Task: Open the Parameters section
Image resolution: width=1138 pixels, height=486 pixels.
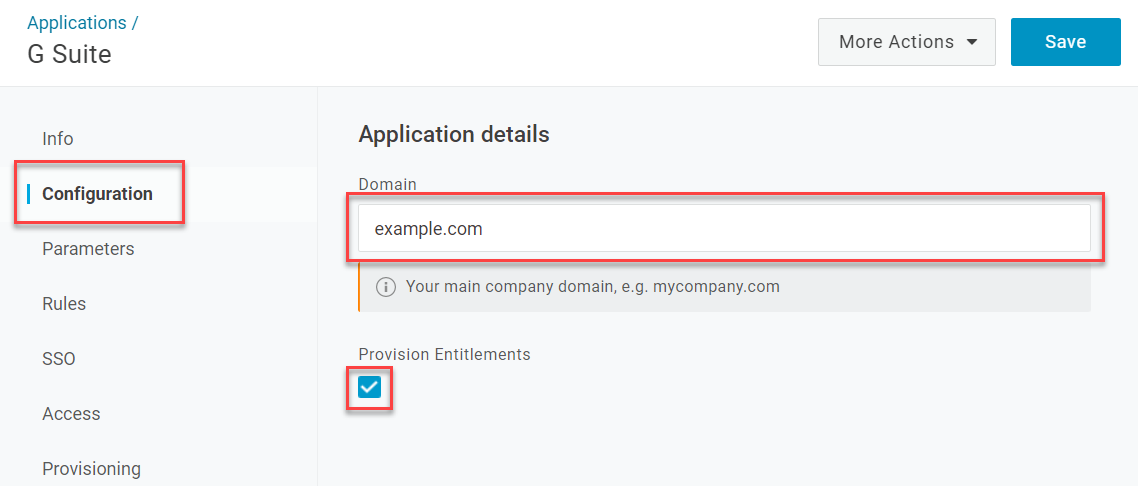Action: pyautogui.click(x=89, y=249)
